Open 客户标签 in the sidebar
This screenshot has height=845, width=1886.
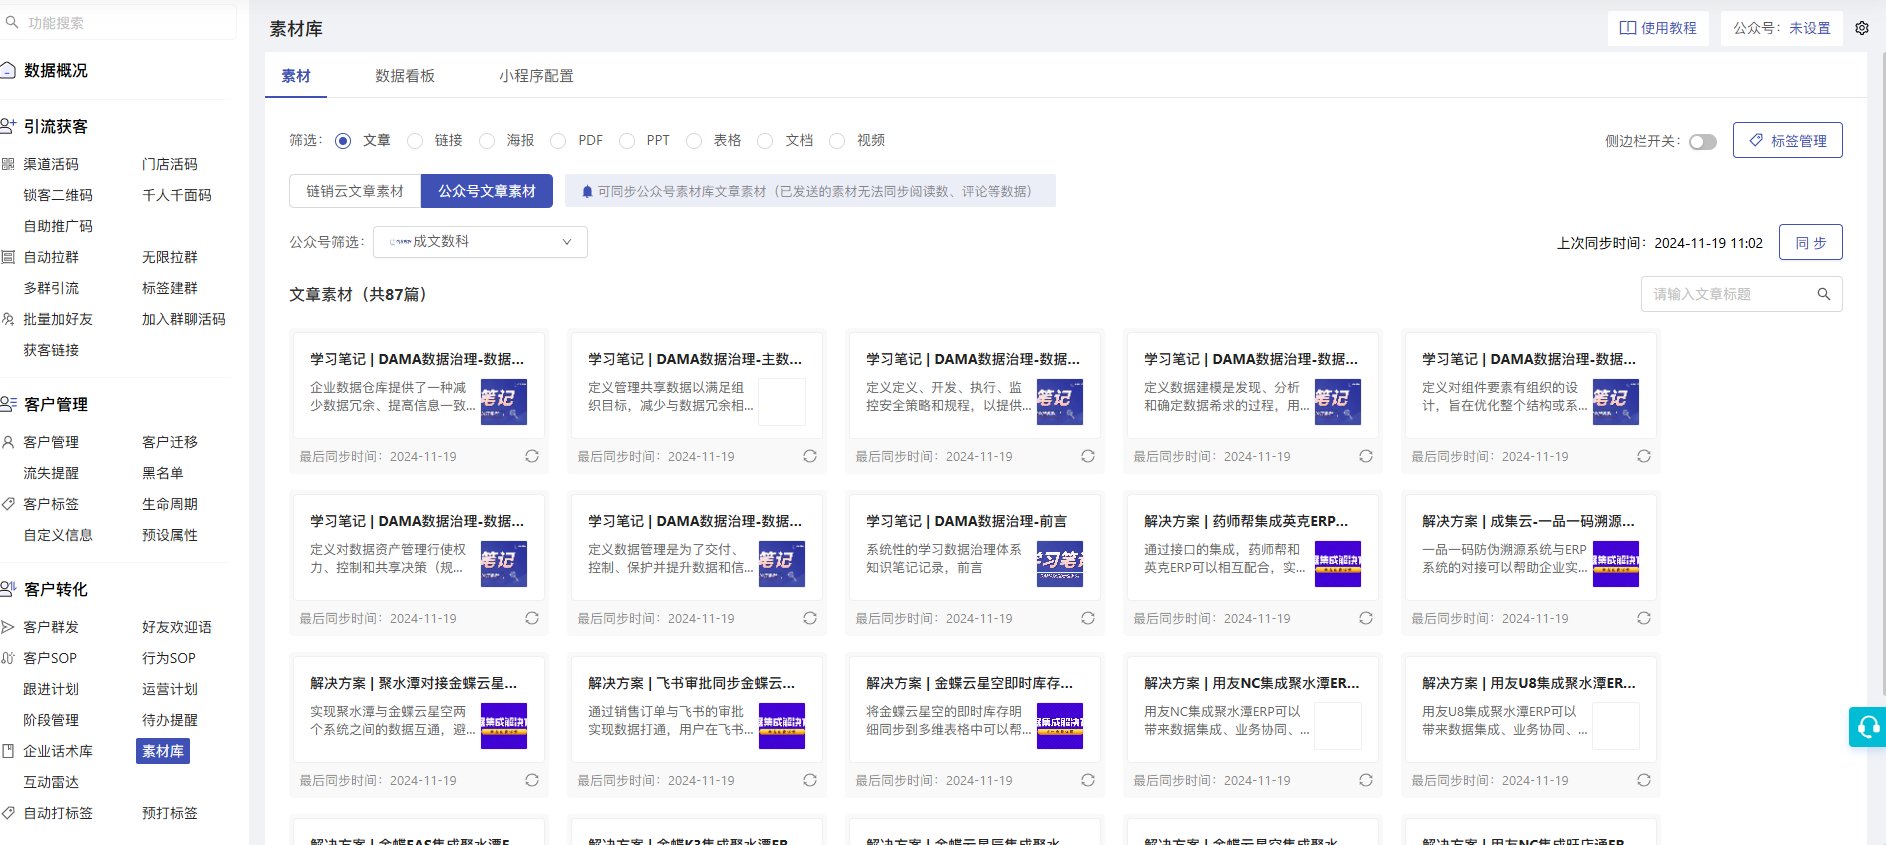[51, 504]
